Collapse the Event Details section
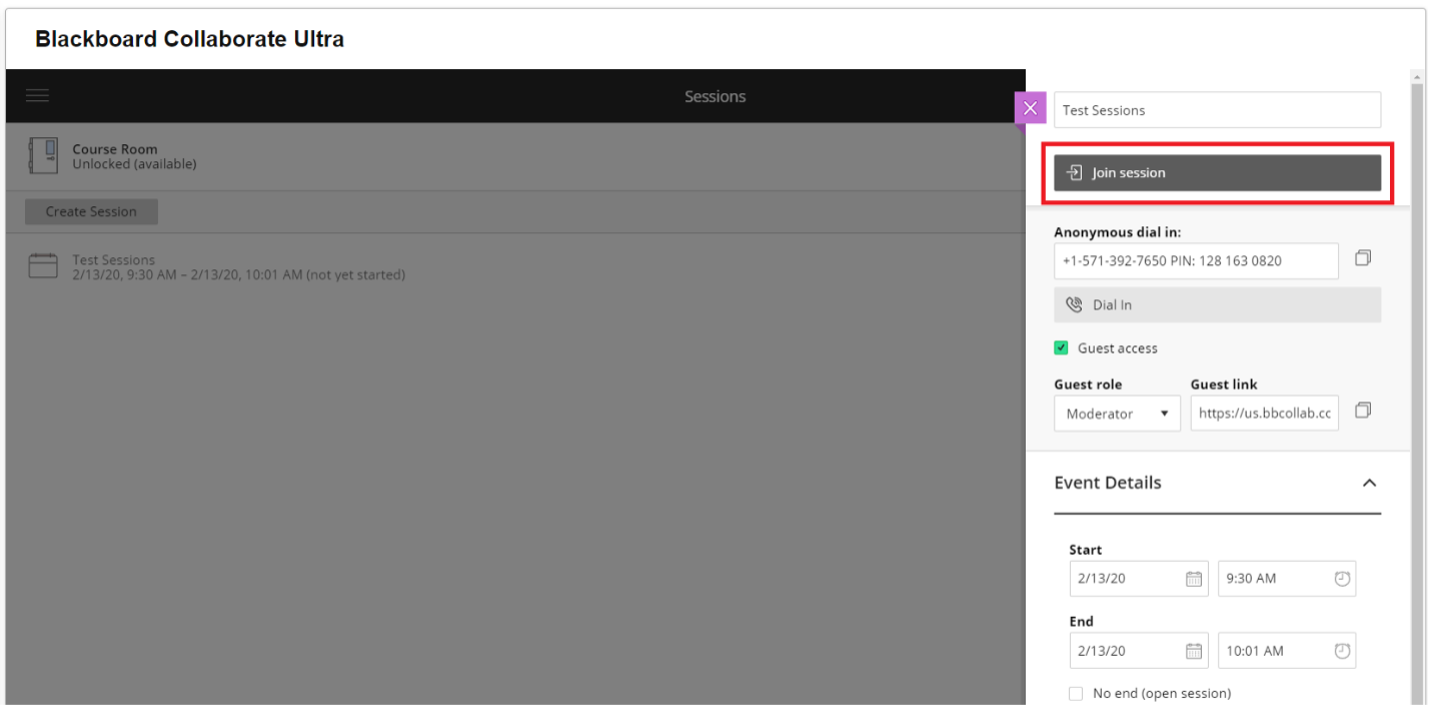The width and height of the screenshot is (1430, 708). click(1369, 483)
